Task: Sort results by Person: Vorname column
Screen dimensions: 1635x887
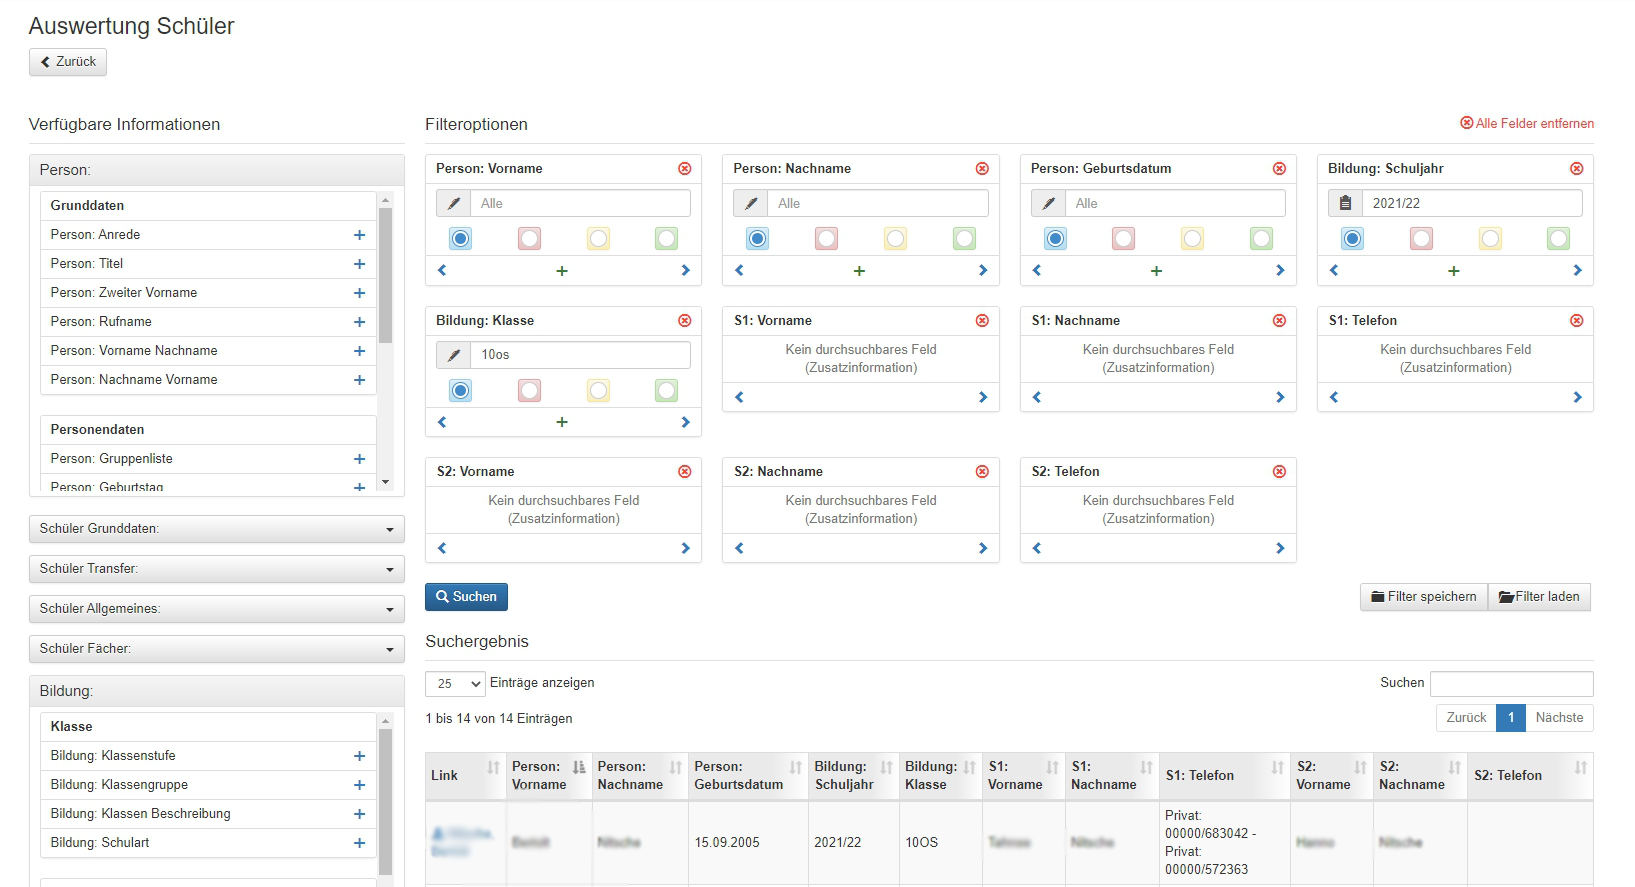Action: tap(549, 776)
